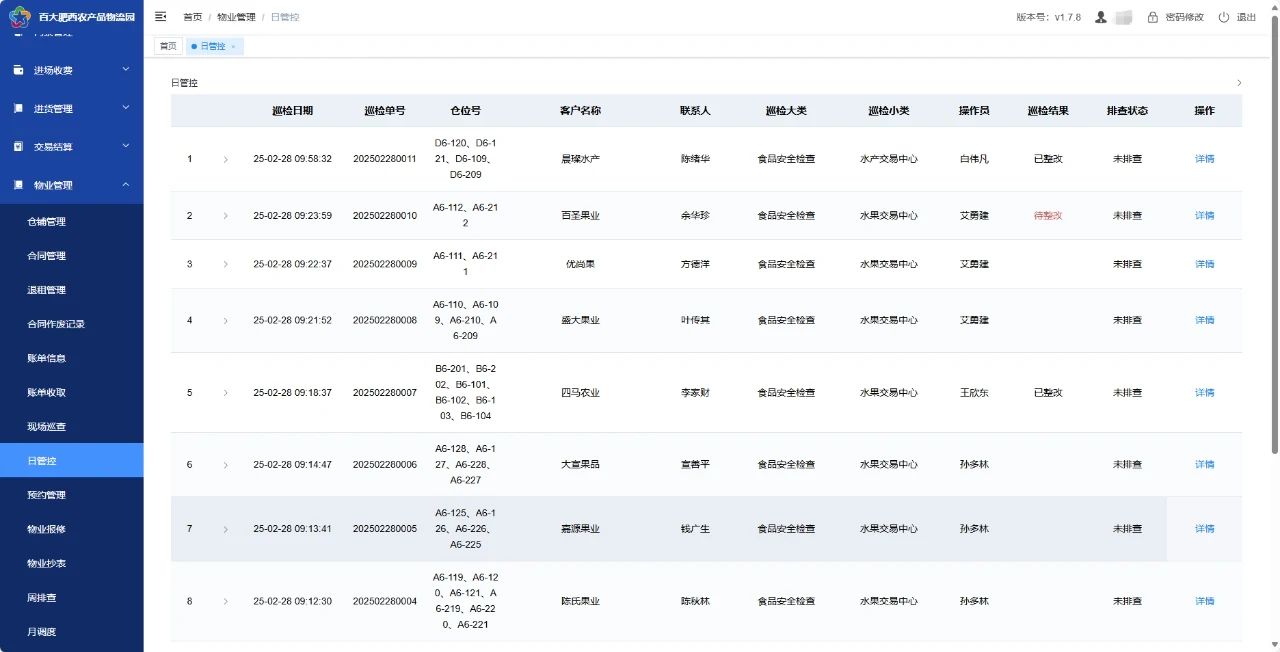Click the lock icon for 密码修改
The height and width of the screenshot is (652, 1280).
pos(1152,17)
